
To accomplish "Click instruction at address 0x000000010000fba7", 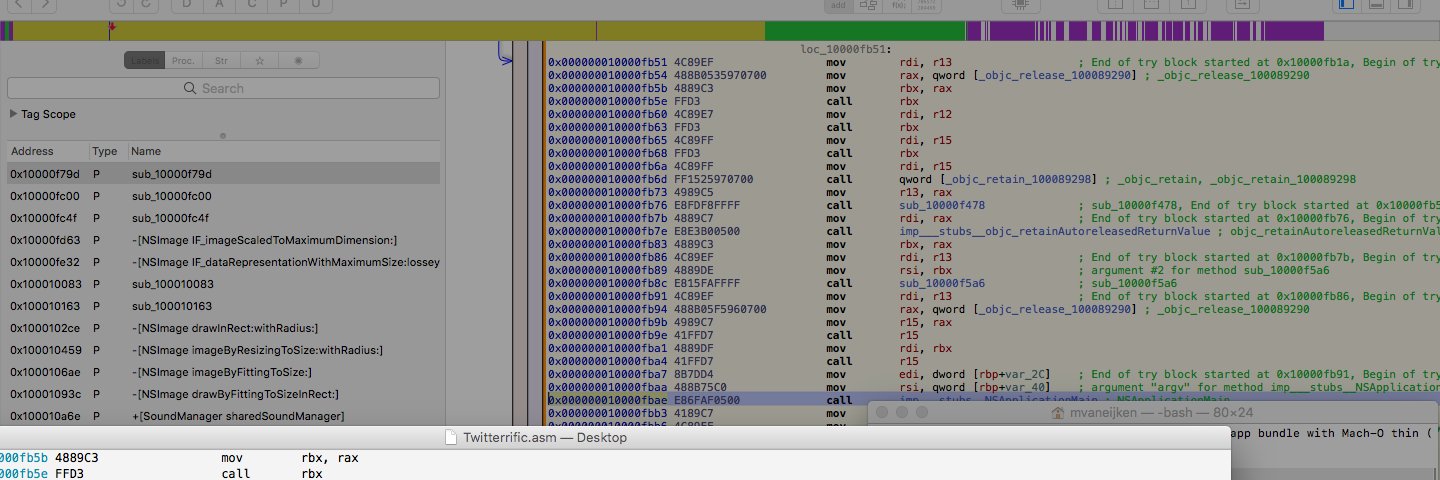I will 994,374.
